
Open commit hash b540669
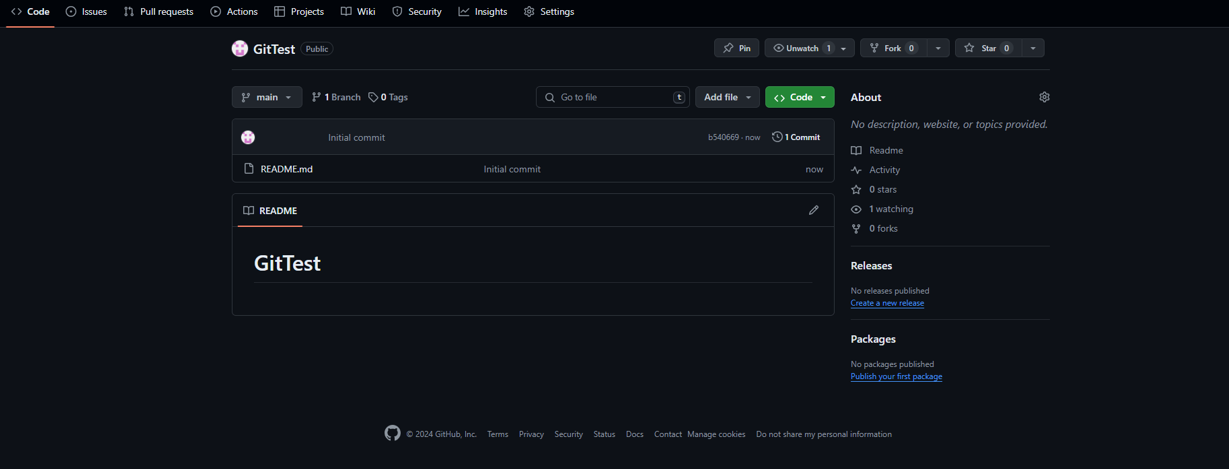click(723, 137)
